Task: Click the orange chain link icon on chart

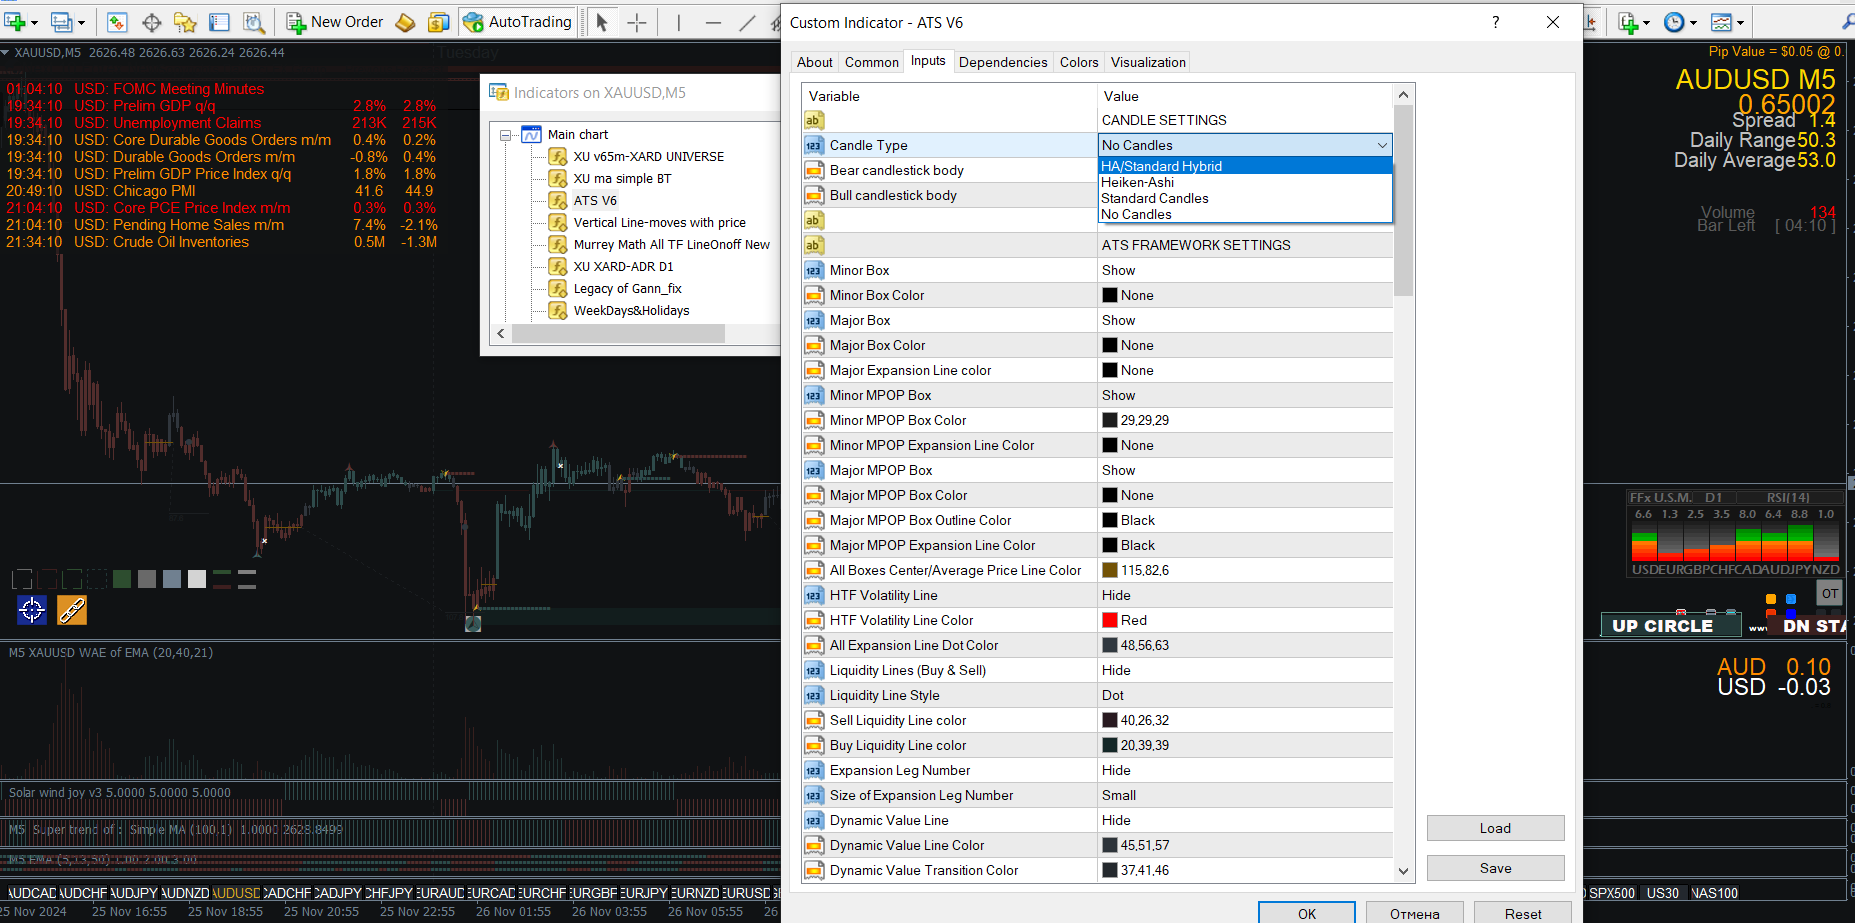Action: pyautogui.click(x=72, y=609)
